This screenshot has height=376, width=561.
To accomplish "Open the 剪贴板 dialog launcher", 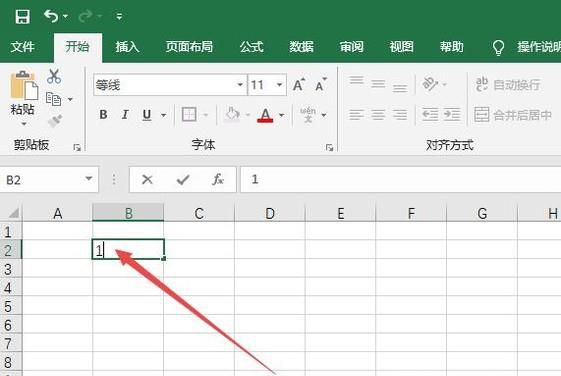I will (x=77, y=147).
